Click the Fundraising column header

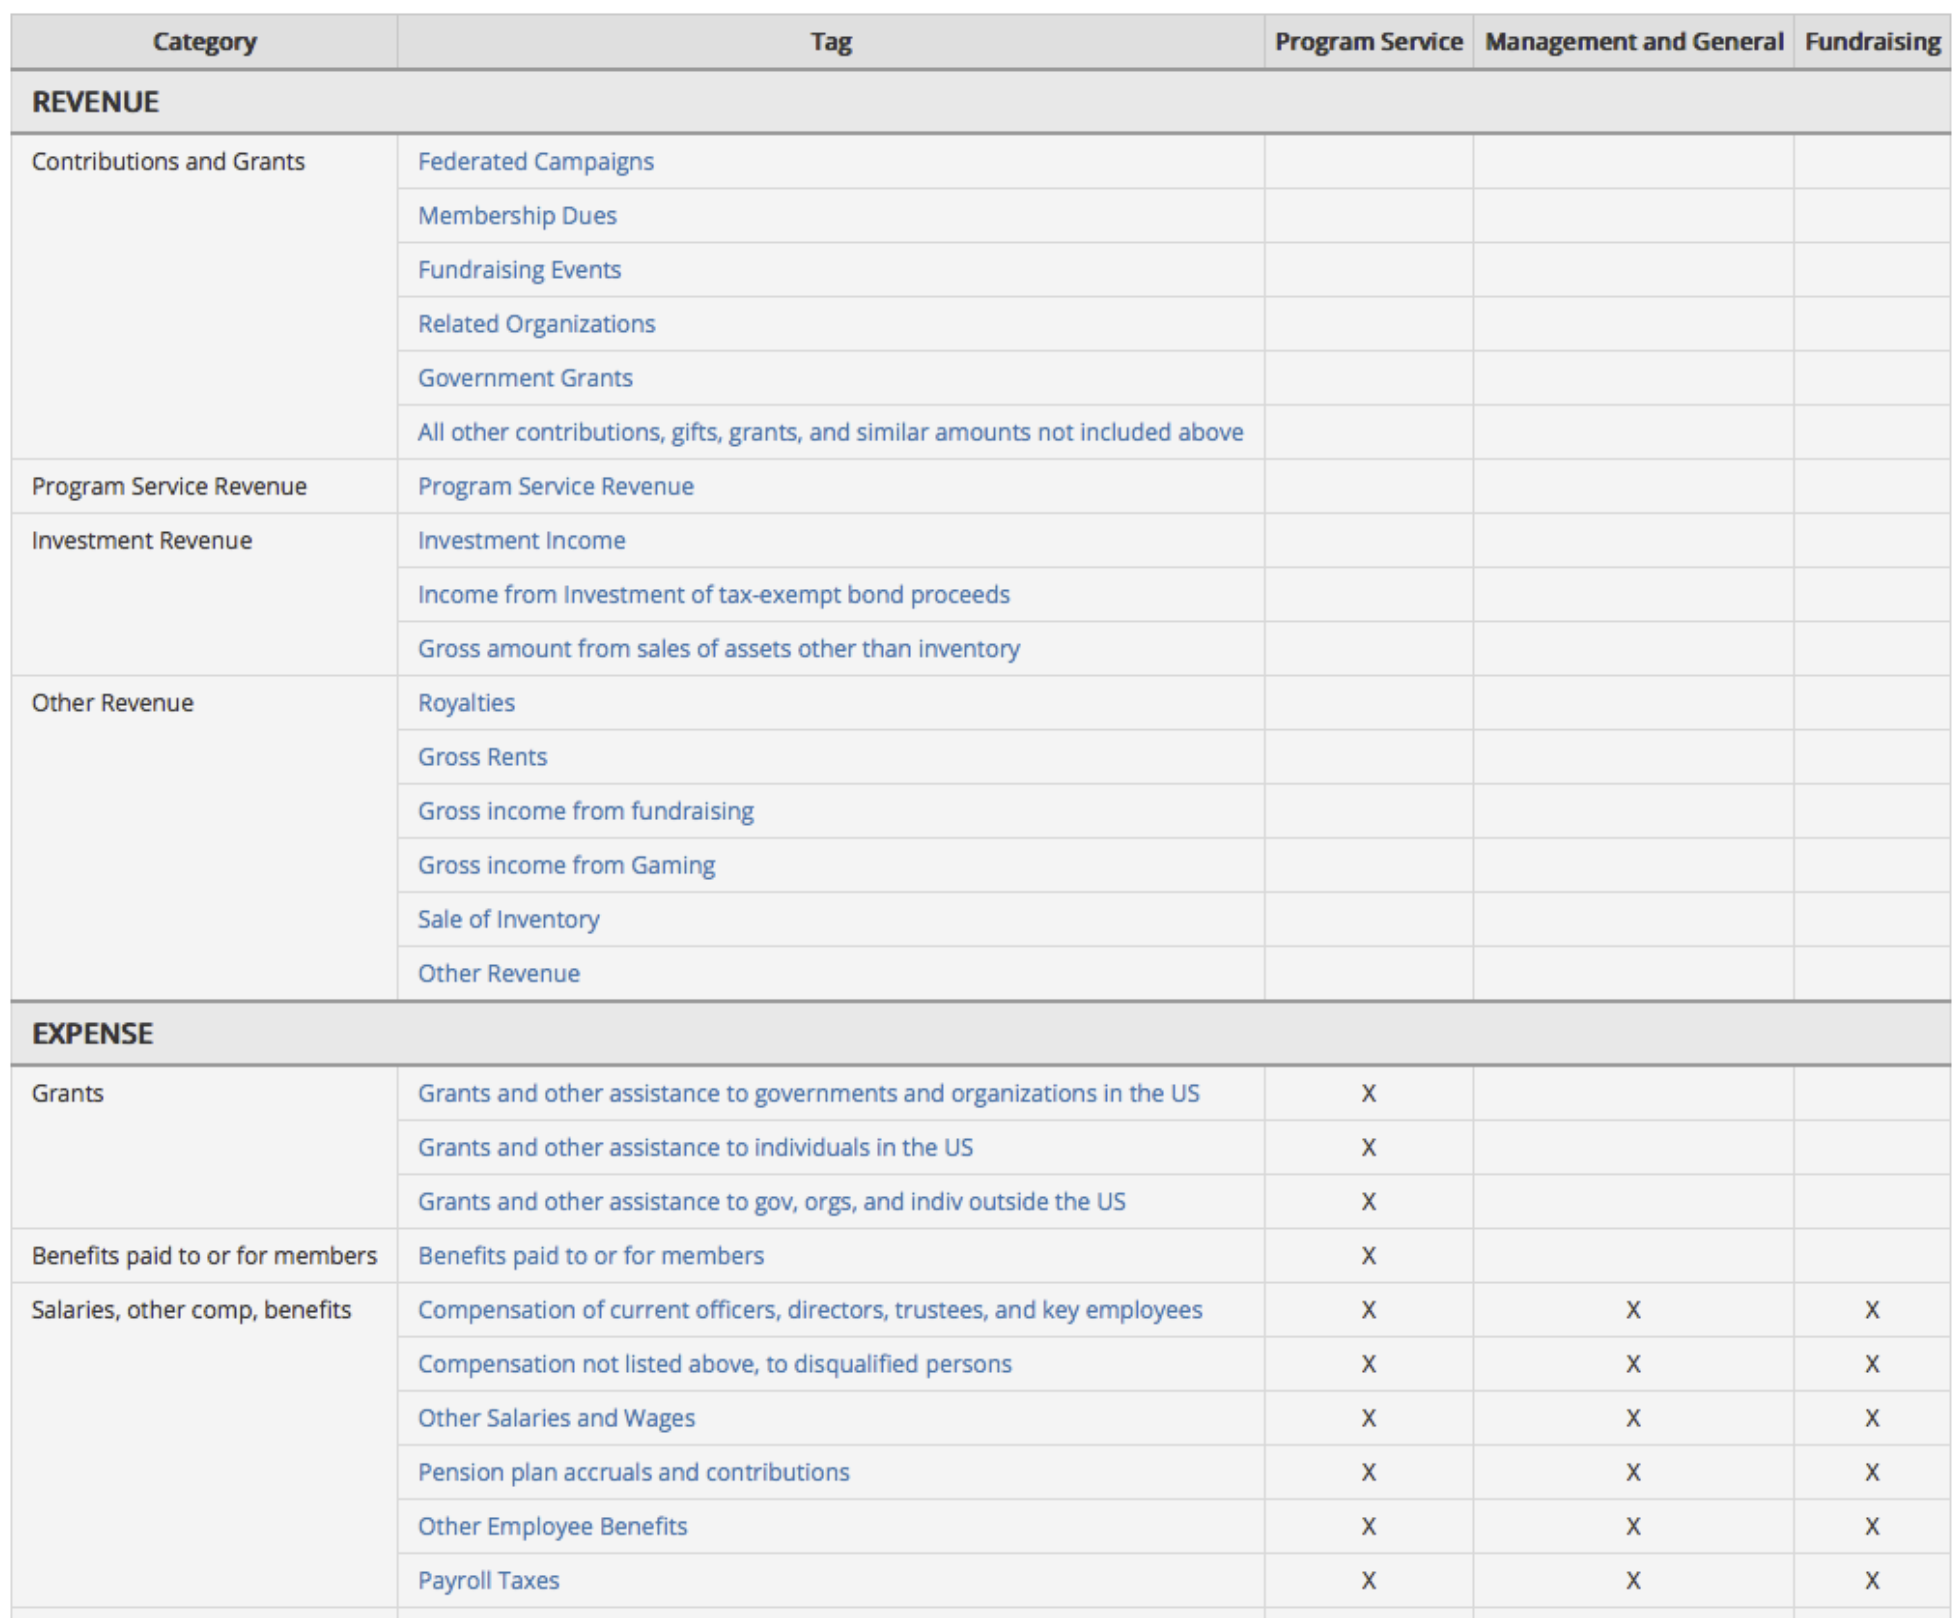[x=1872, y=41]
